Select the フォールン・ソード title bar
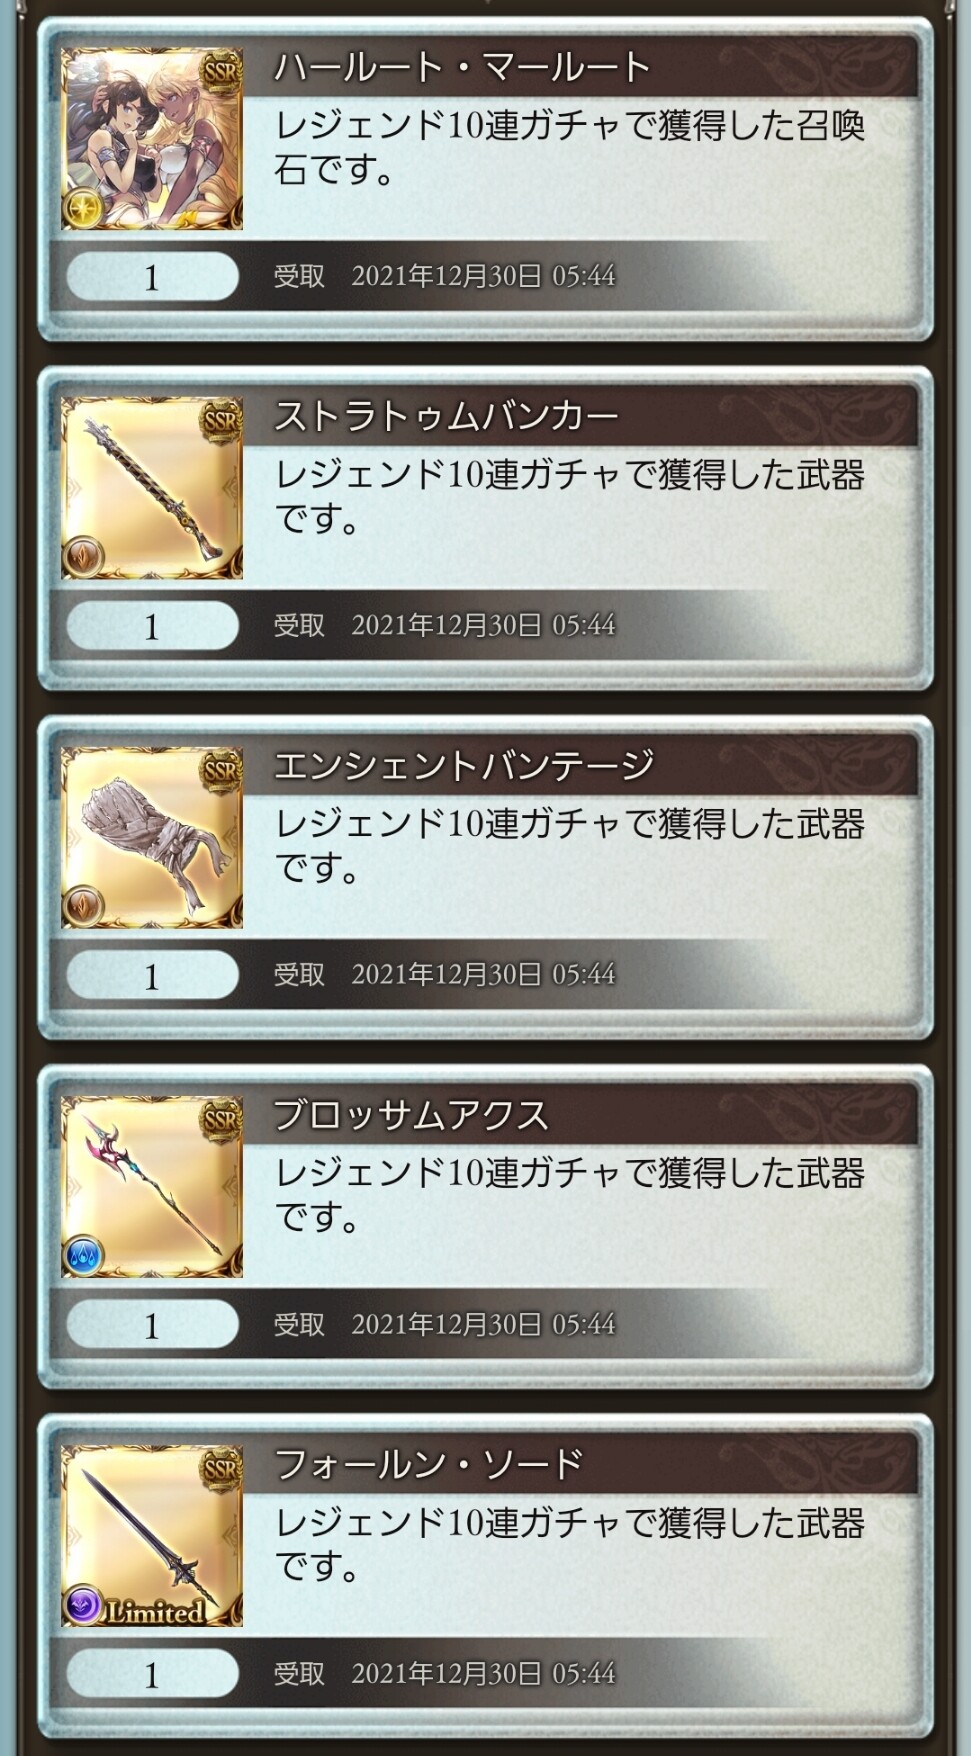The height and width of the screenshot is (1756, 971). [582, 1464]
